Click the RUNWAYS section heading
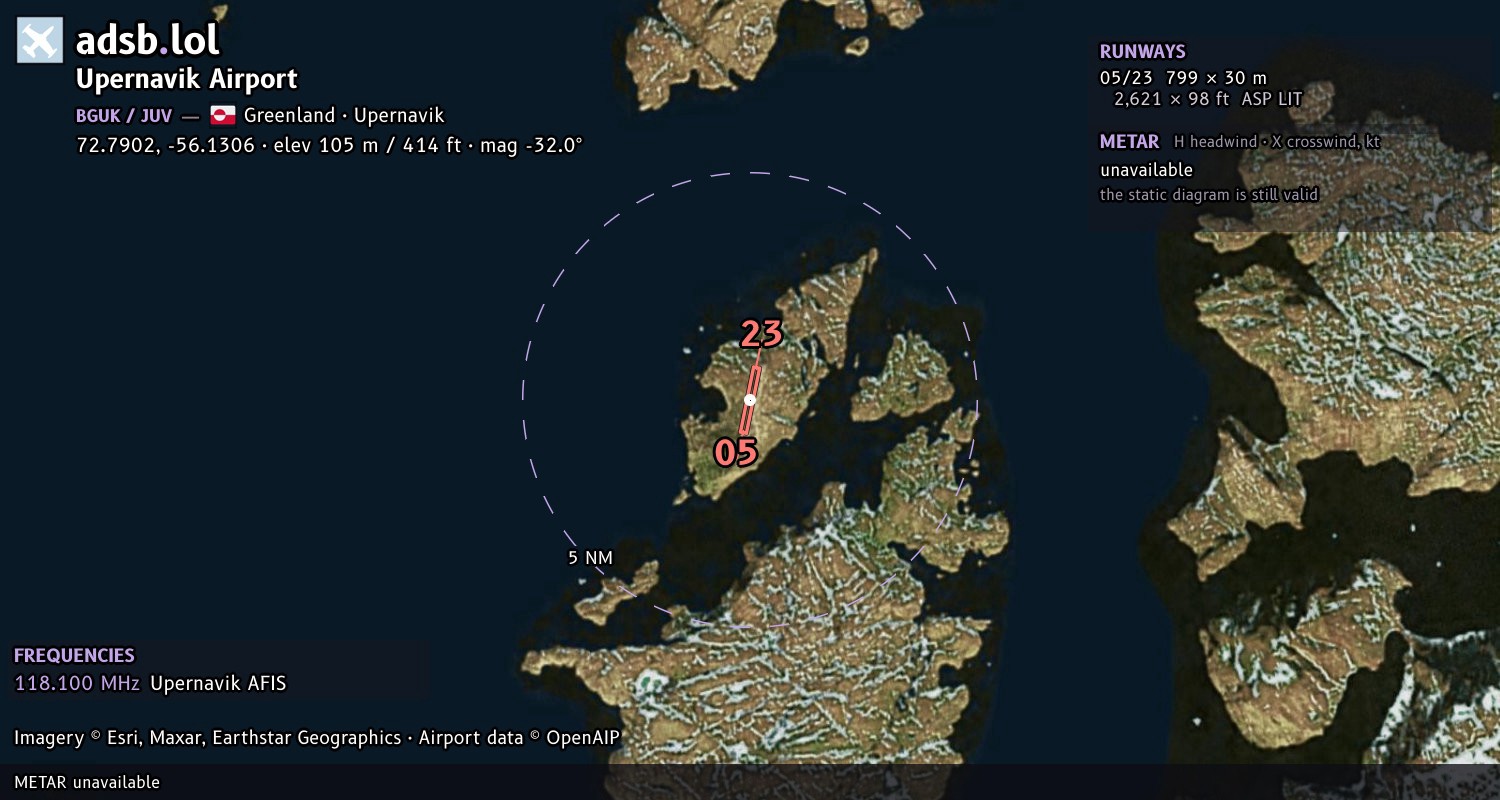Image resolution: width=1500 pixels, height=800 pixels. [1143, 52]
